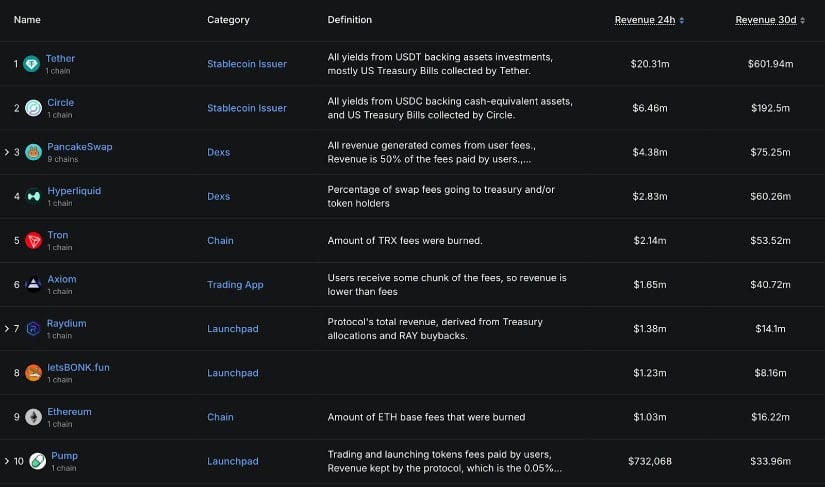
Task: Click Pump's Launchpad category link
Action: (233, 462)
